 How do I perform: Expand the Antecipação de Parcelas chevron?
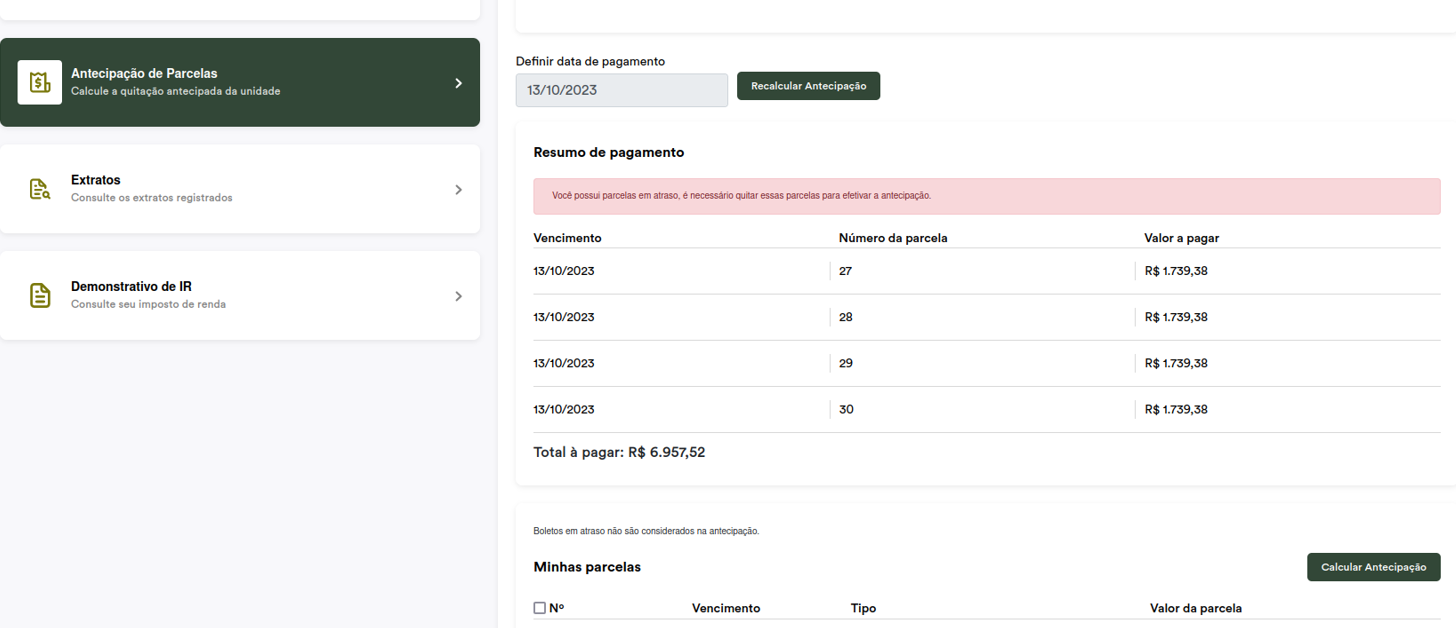pos(459,83)
